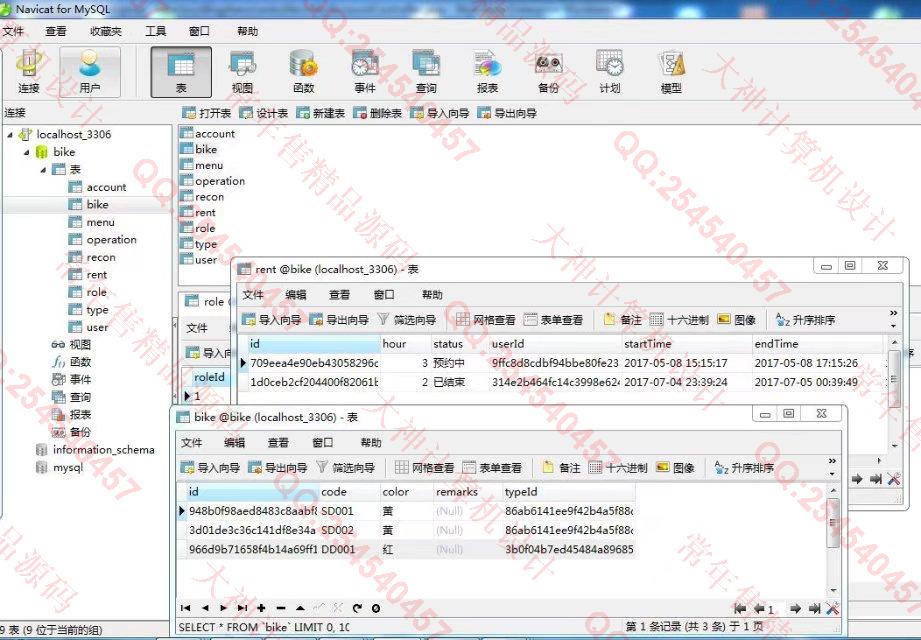This screenshot has width=921, height=640.
Task: Click 打开表 open table button
Action: [207, 113]
